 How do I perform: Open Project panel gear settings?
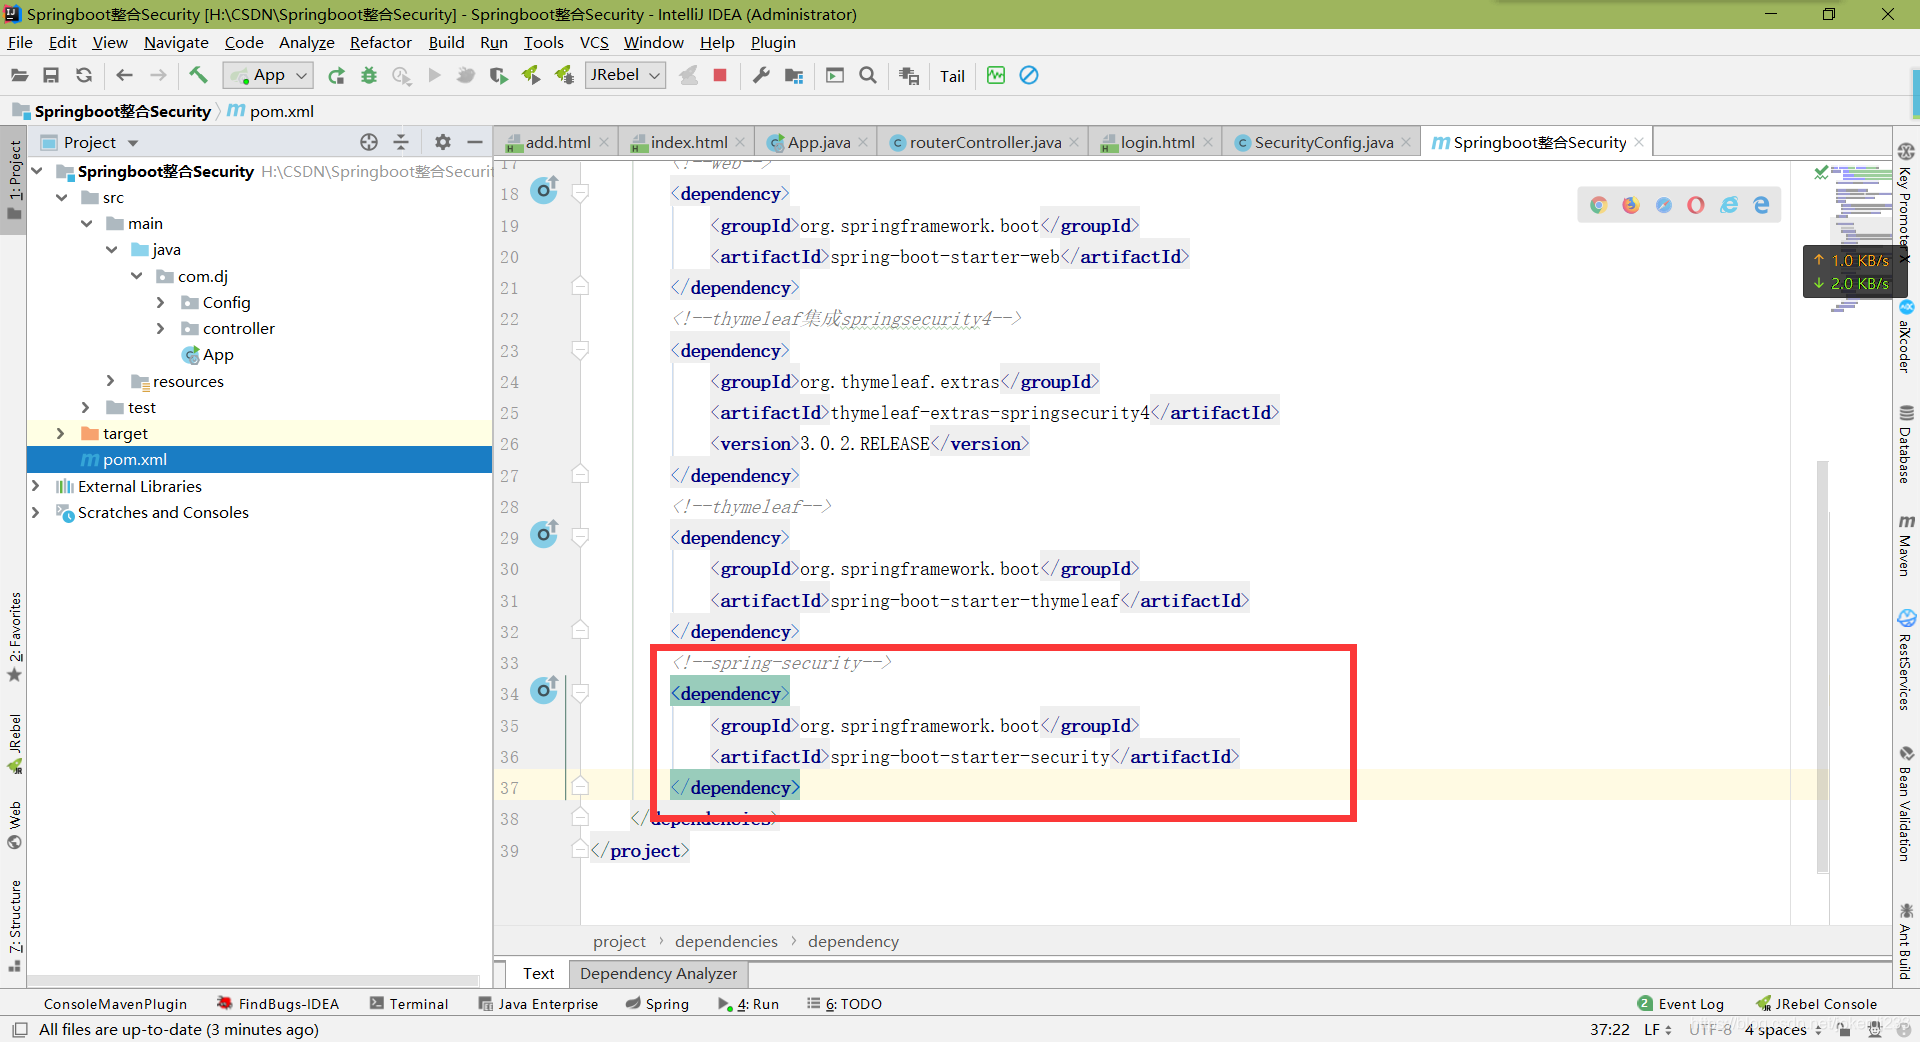point(443,142)
